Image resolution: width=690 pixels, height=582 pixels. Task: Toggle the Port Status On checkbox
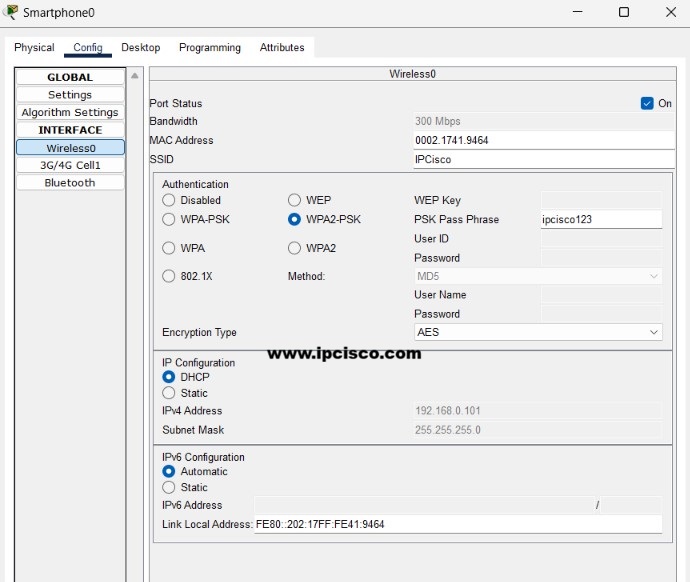[x=647, y=103]
